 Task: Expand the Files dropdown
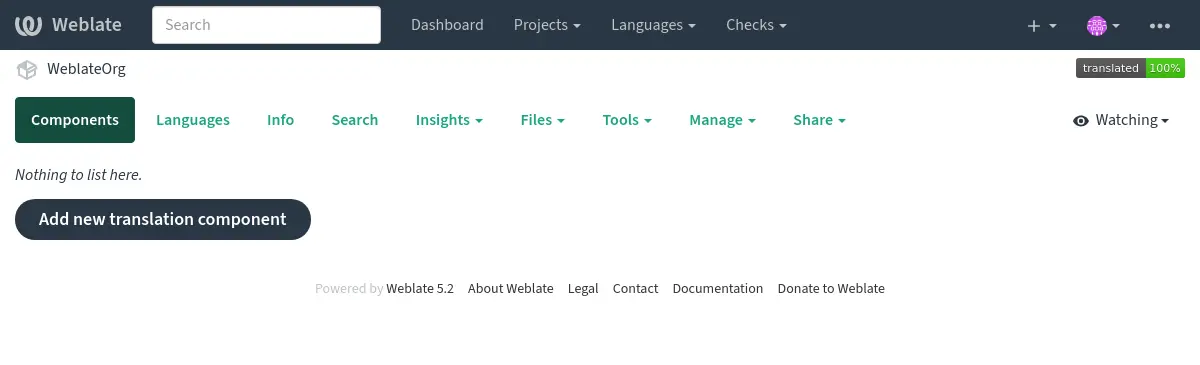point(543,120)
